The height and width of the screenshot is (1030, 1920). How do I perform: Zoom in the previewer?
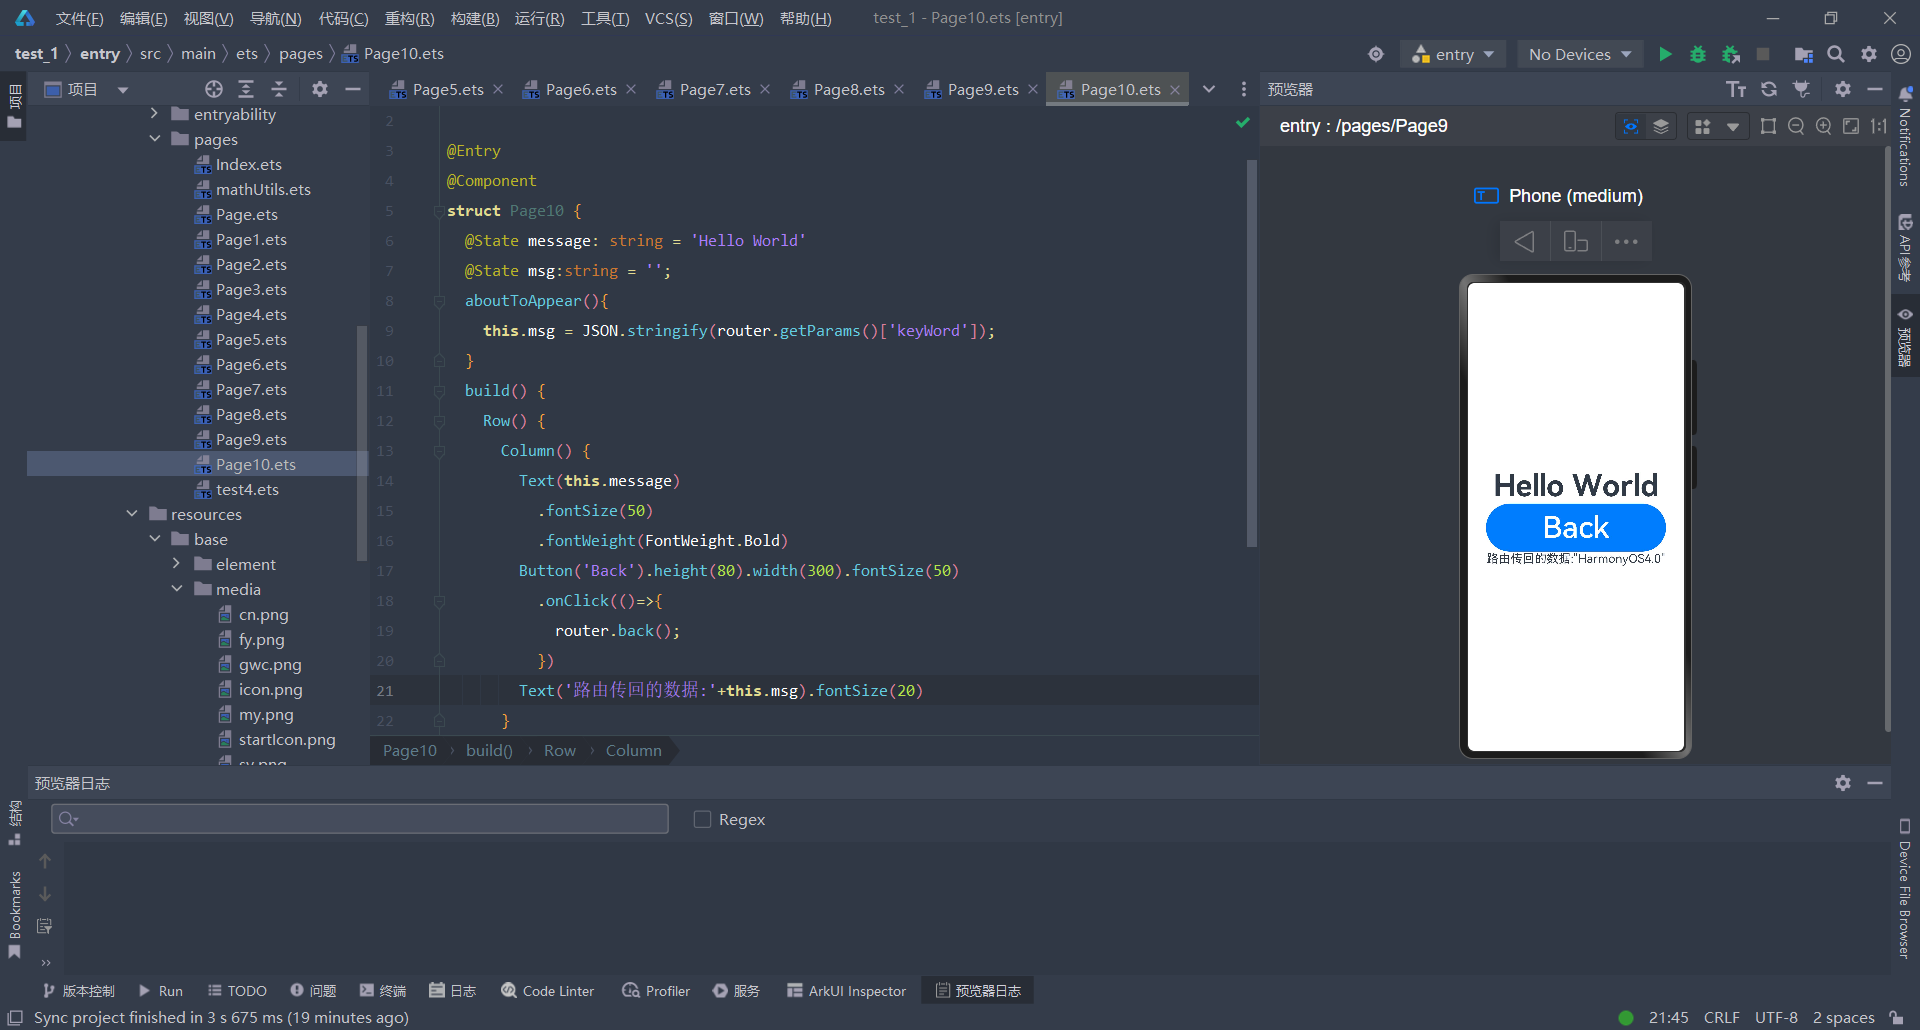pos(1824,126)
